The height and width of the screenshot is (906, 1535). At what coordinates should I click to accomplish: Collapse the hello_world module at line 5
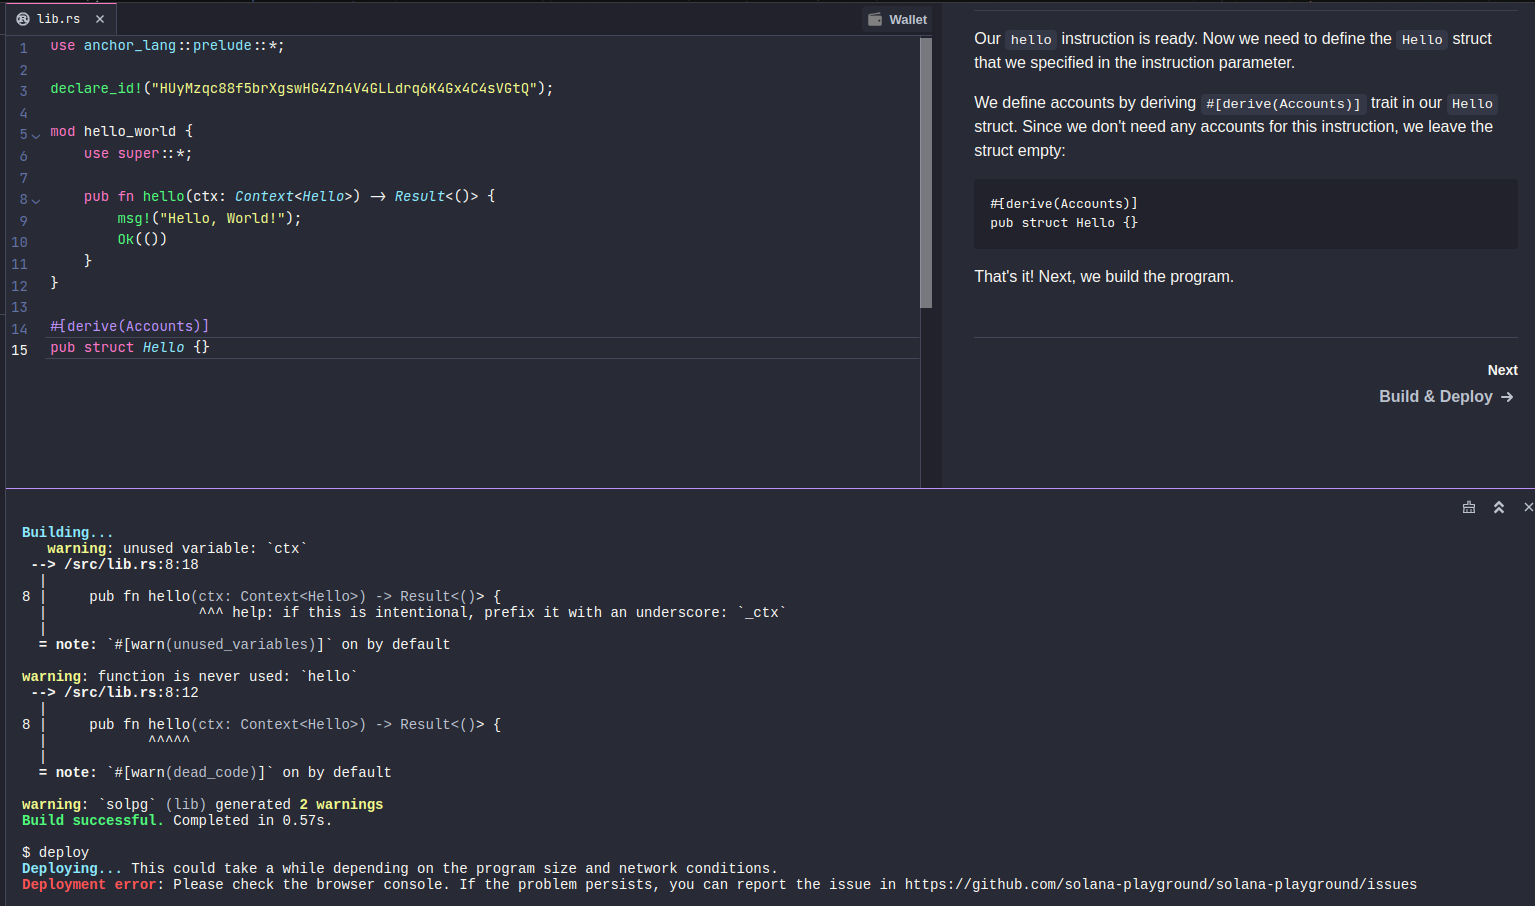[35, 131]
